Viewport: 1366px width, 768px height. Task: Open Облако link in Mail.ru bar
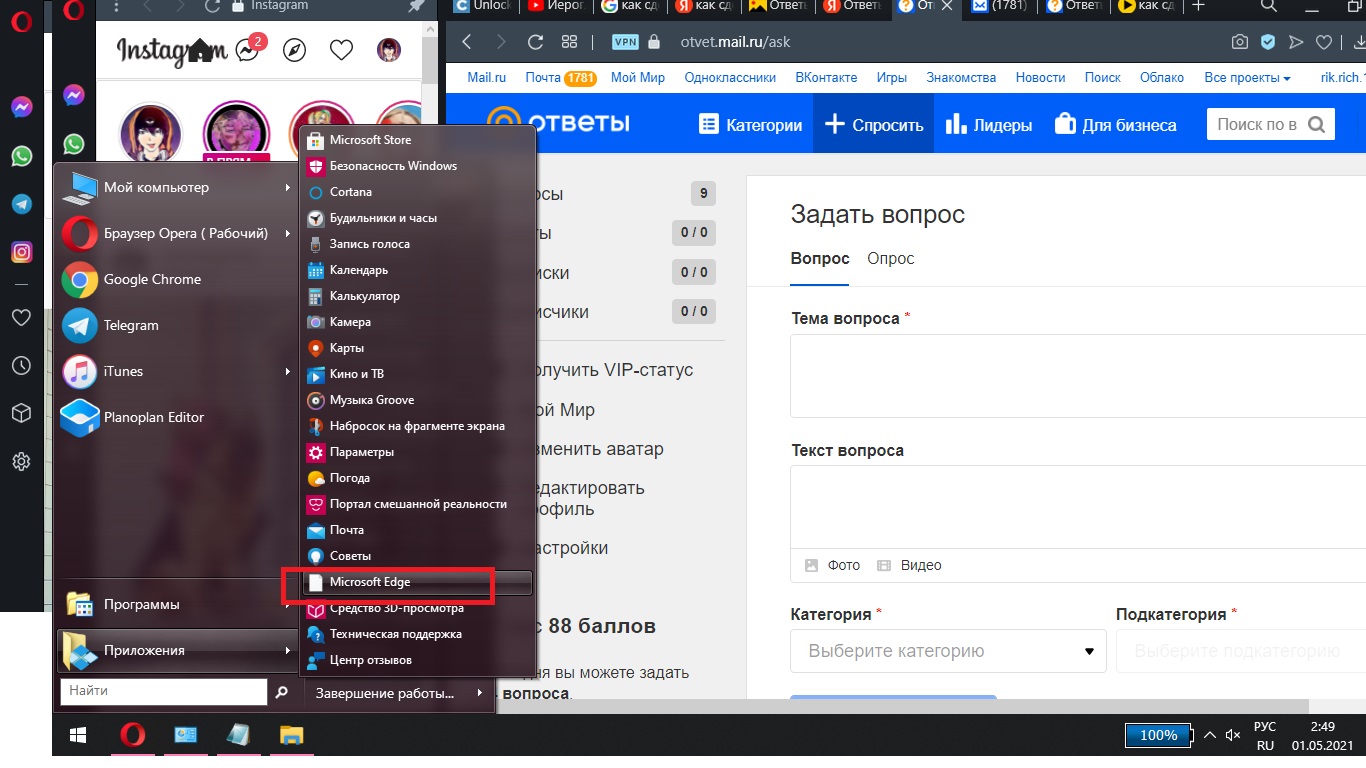tap(1162, 78)
